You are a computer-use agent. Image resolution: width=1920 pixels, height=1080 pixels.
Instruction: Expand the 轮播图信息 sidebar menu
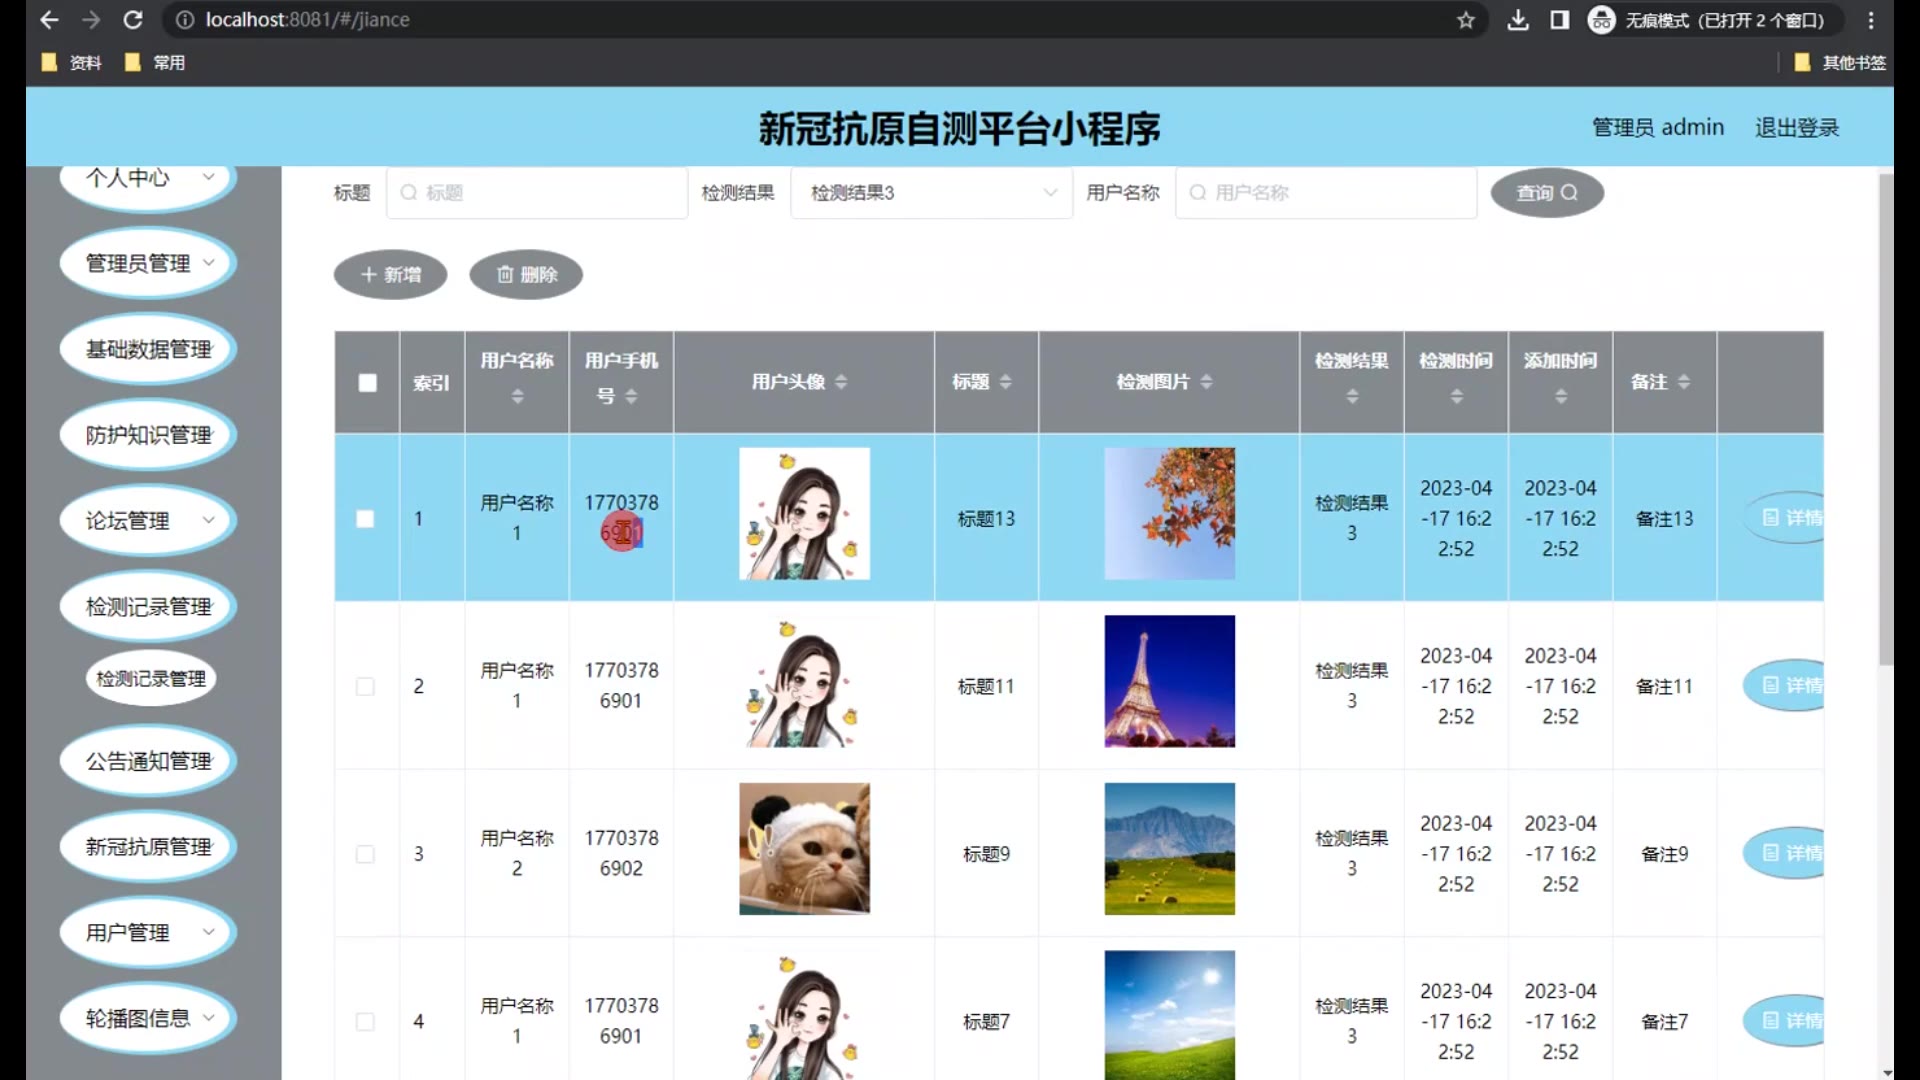(148, 1019)
